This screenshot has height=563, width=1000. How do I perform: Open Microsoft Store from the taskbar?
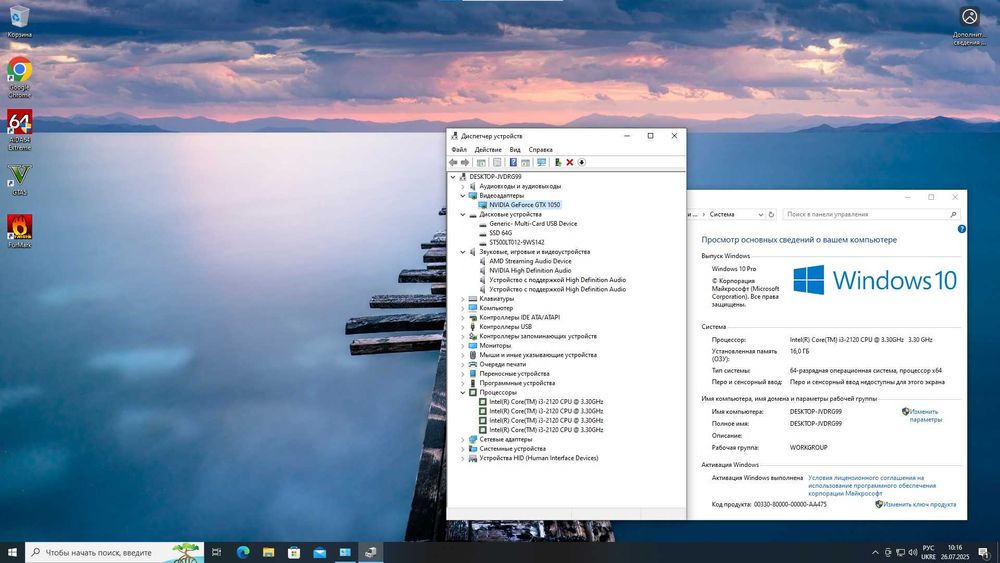[x=294, y=552]
